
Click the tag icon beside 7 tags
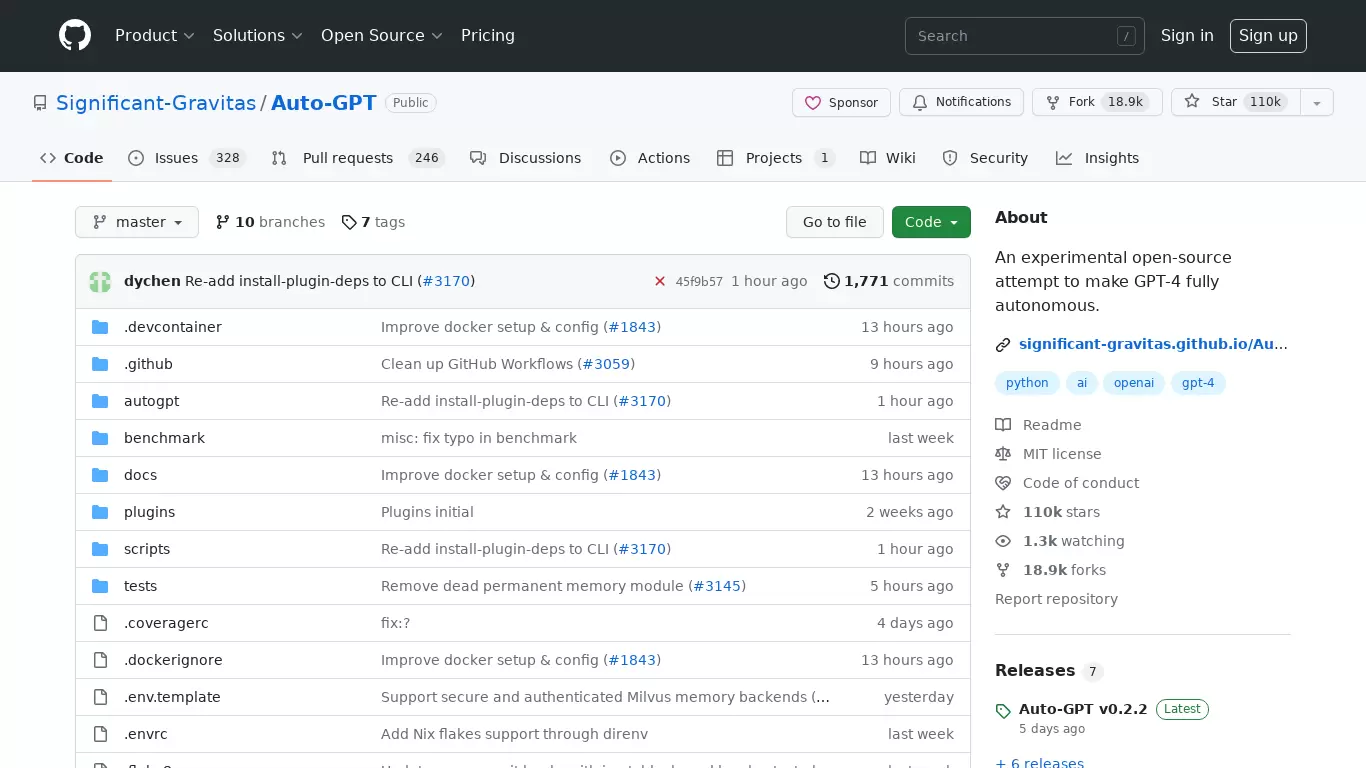click(349, 222)
